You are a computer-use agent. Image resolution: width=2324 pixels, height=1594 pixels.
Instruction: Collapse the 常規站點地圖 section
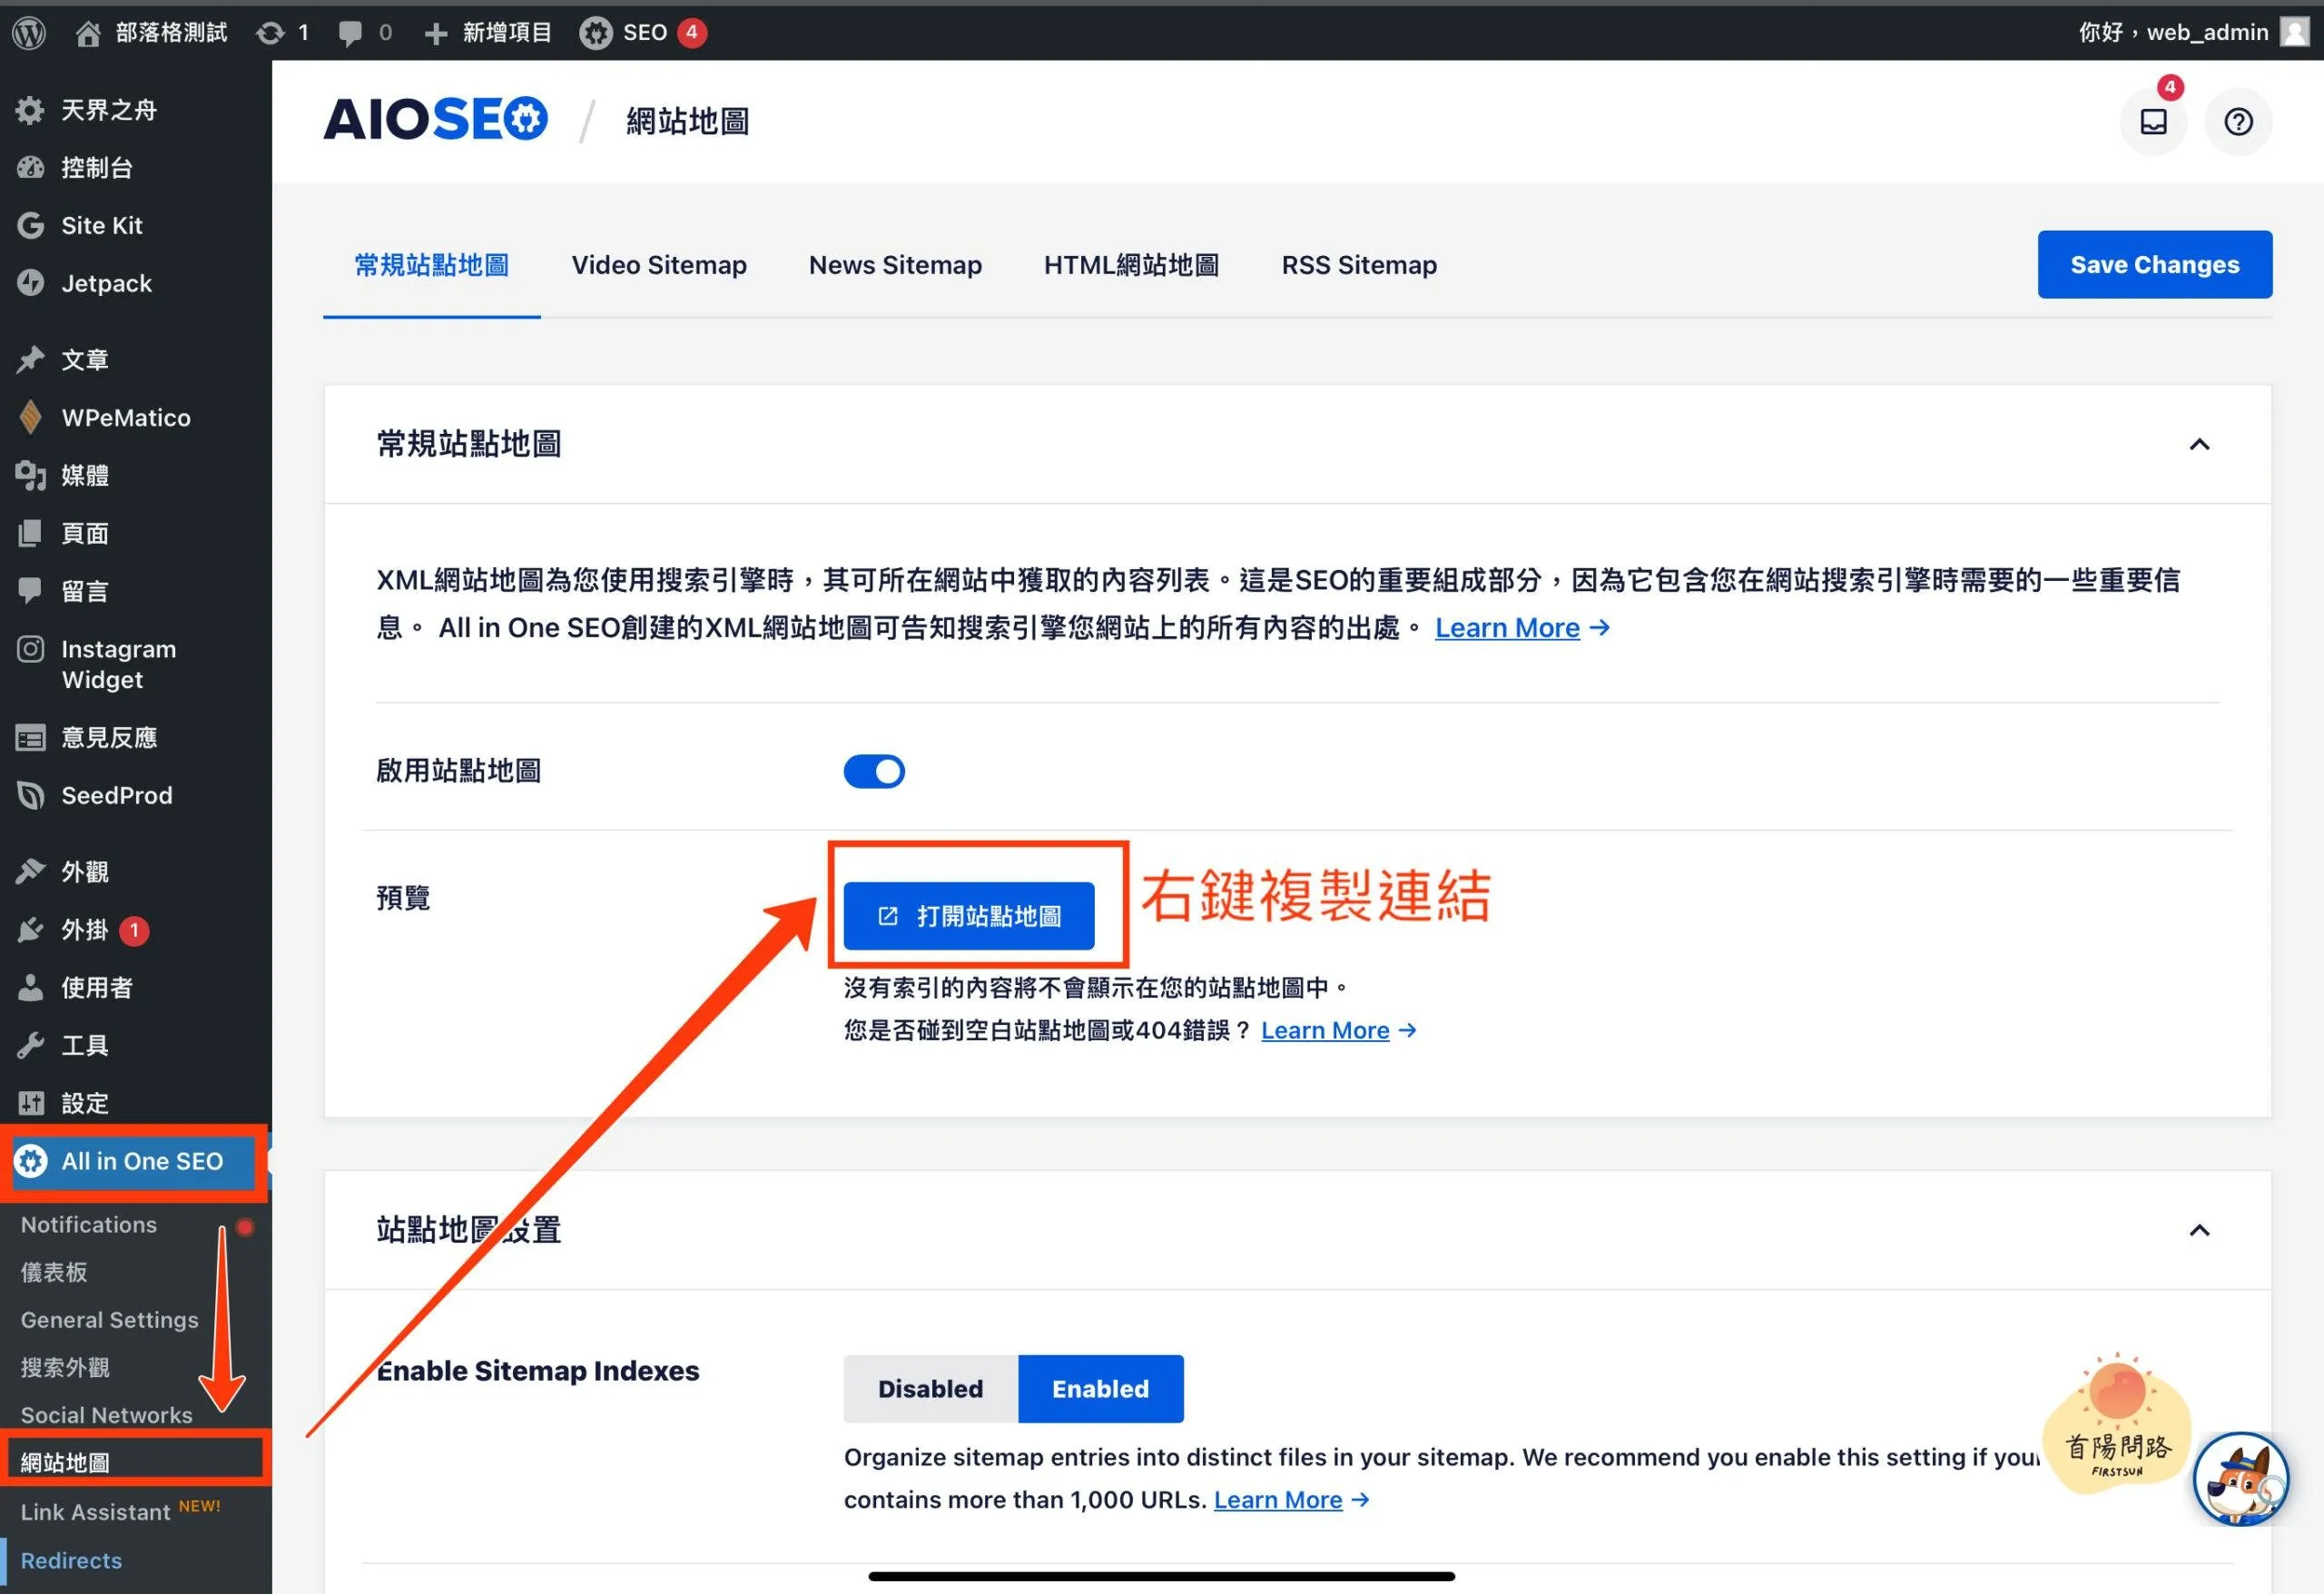[2199, 444]
